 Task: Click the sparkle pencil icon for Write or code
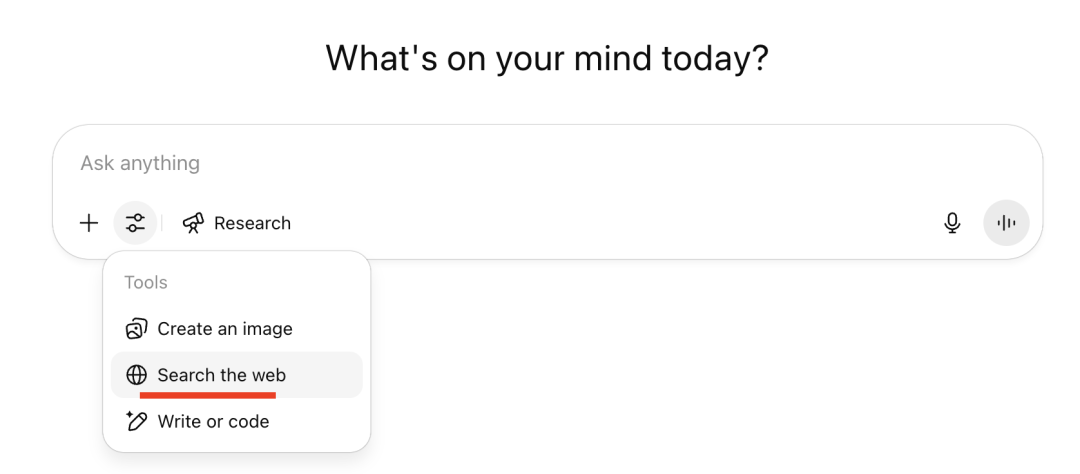[136, 421]
